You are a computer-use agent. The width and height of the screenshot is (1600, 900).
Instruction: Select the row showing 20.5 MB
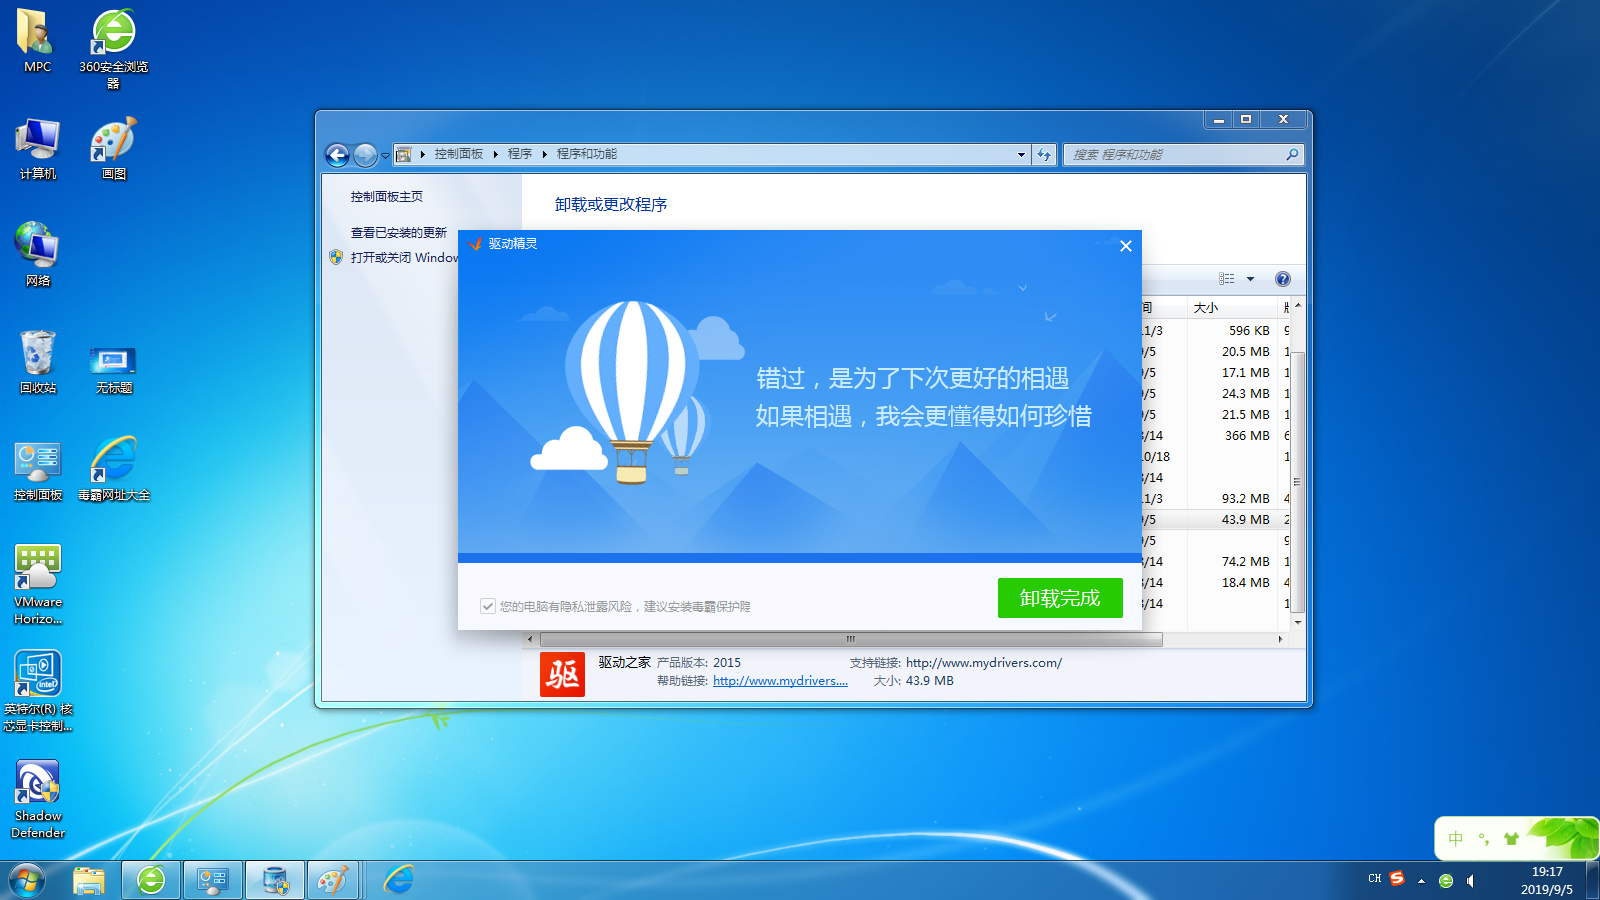(1214, 352)
